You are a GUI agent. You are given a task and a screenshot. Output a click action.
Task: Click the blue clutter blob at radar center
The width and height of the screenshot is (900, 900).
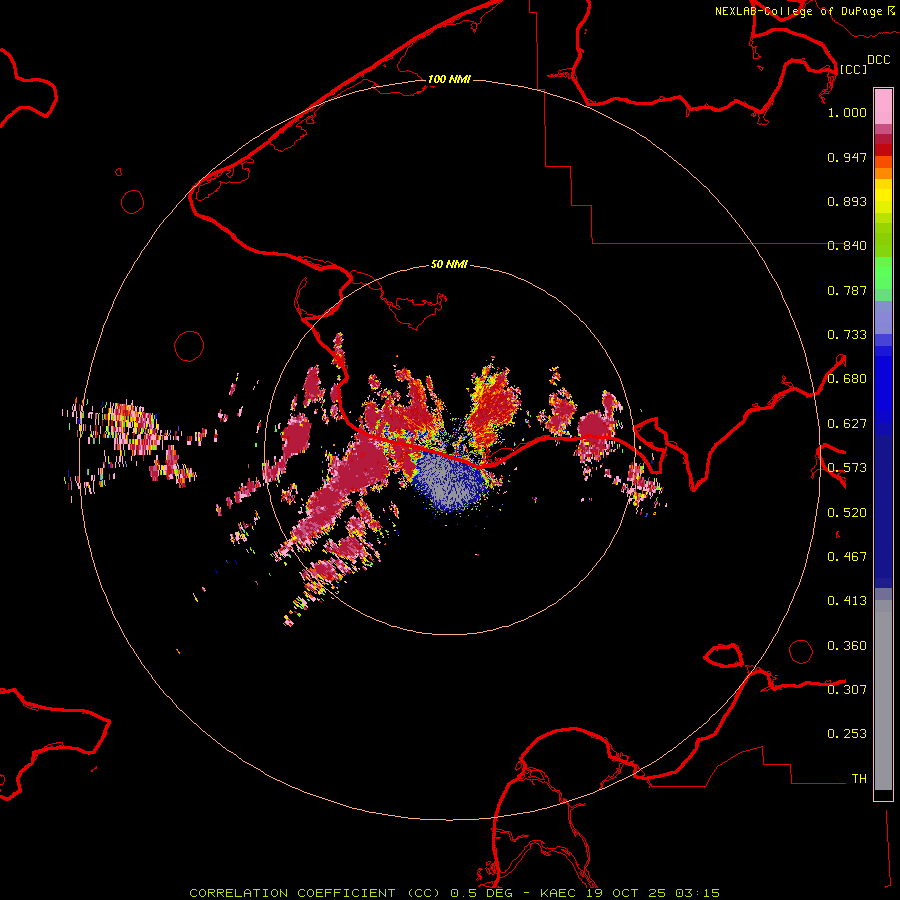449,480
